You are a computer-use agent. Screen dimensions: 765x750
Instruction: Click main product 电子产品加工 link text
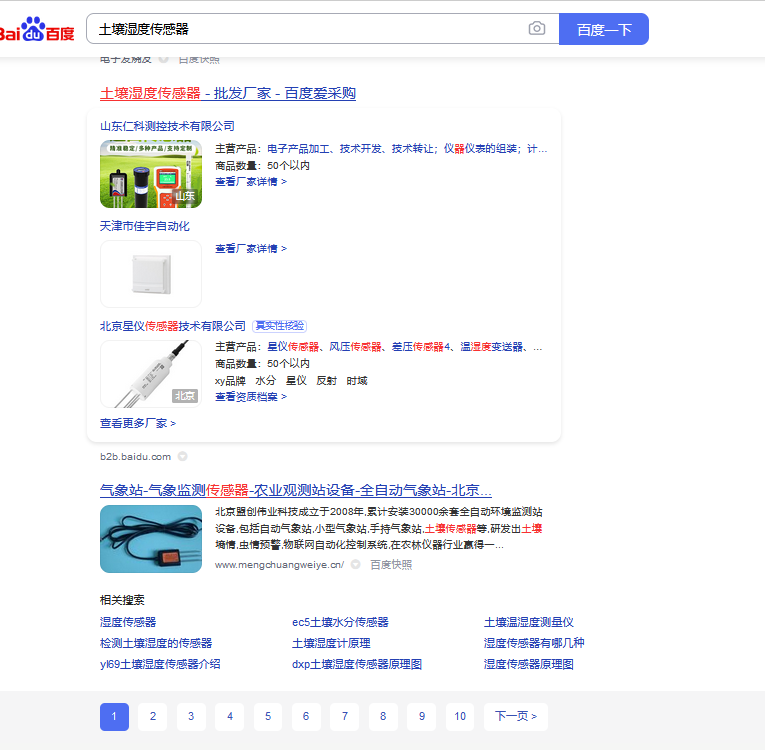pos(299,149)
